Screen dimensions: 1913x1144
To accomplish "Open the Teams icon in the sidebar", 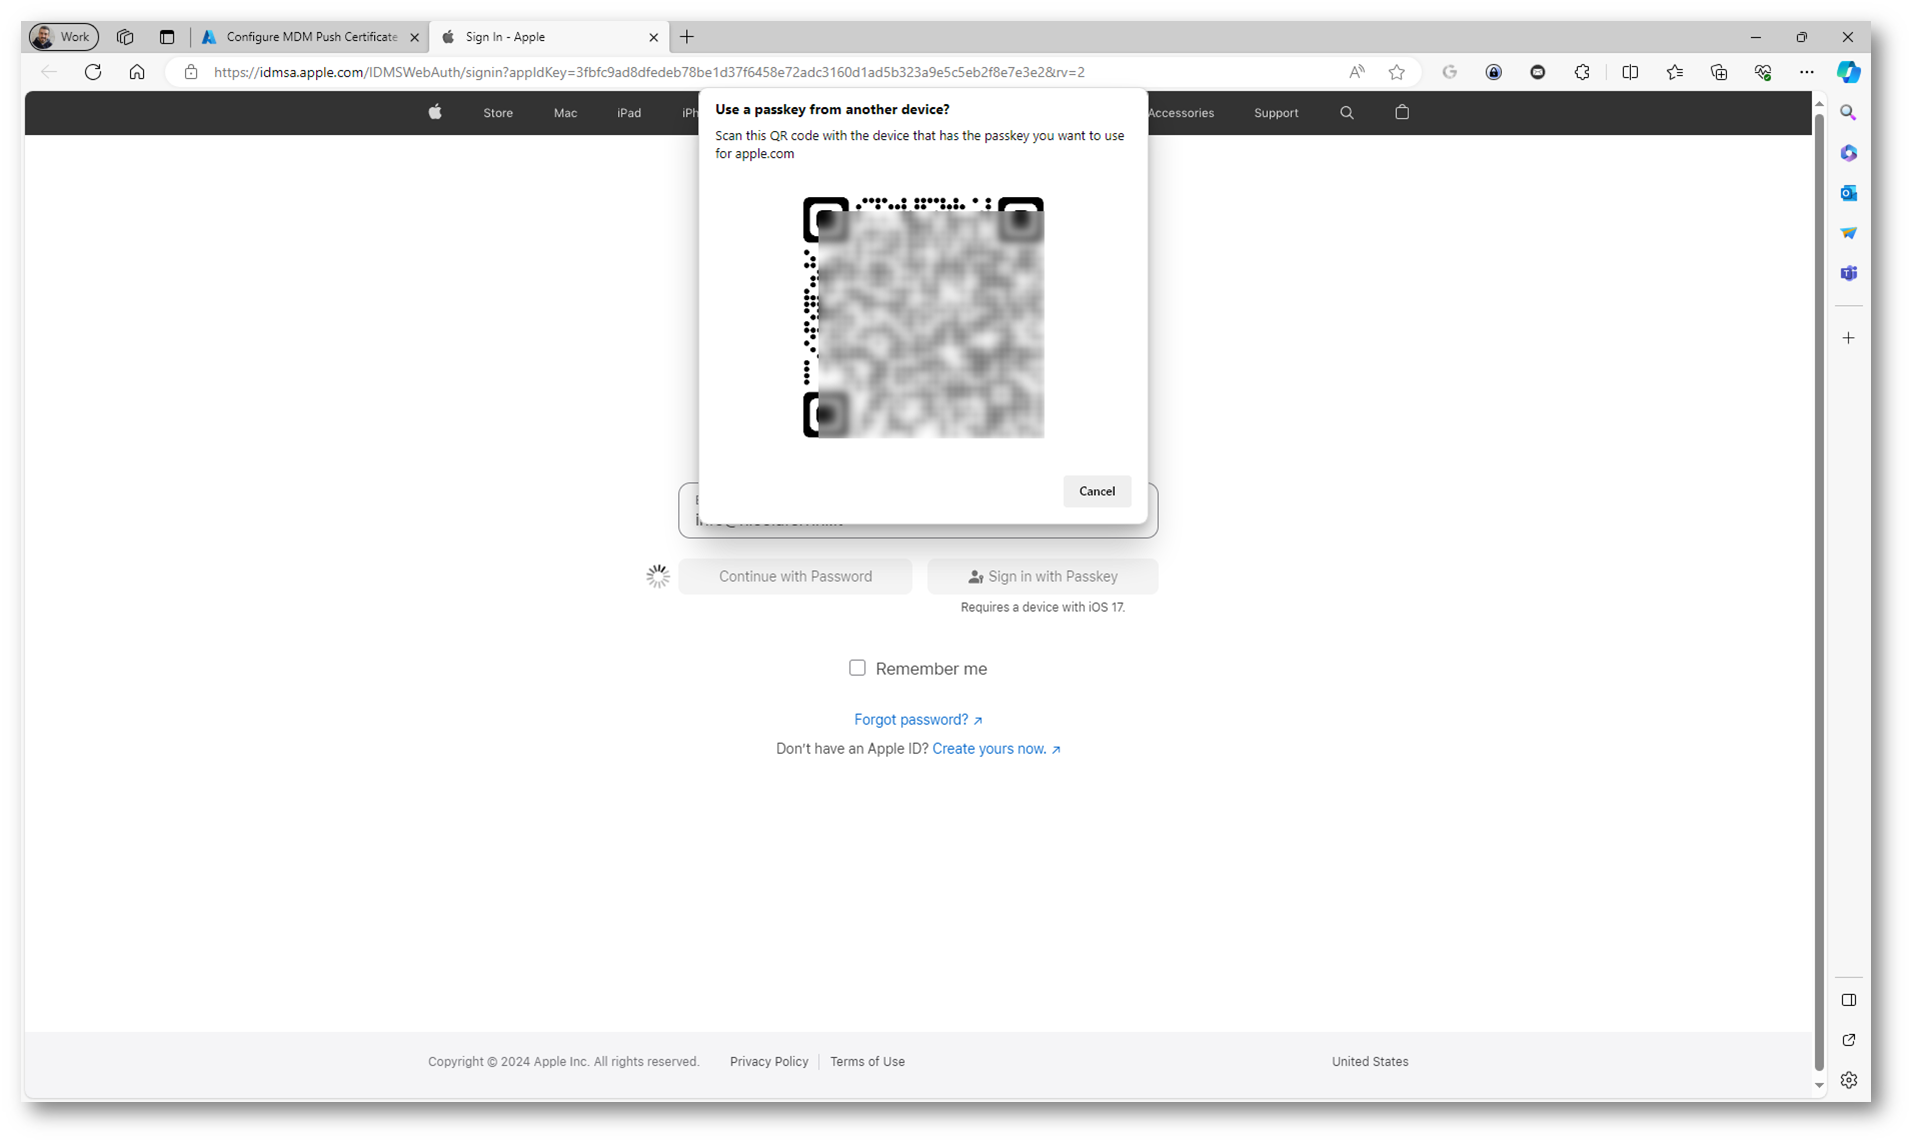I will pyautogui.click(x=1848, y=273).
